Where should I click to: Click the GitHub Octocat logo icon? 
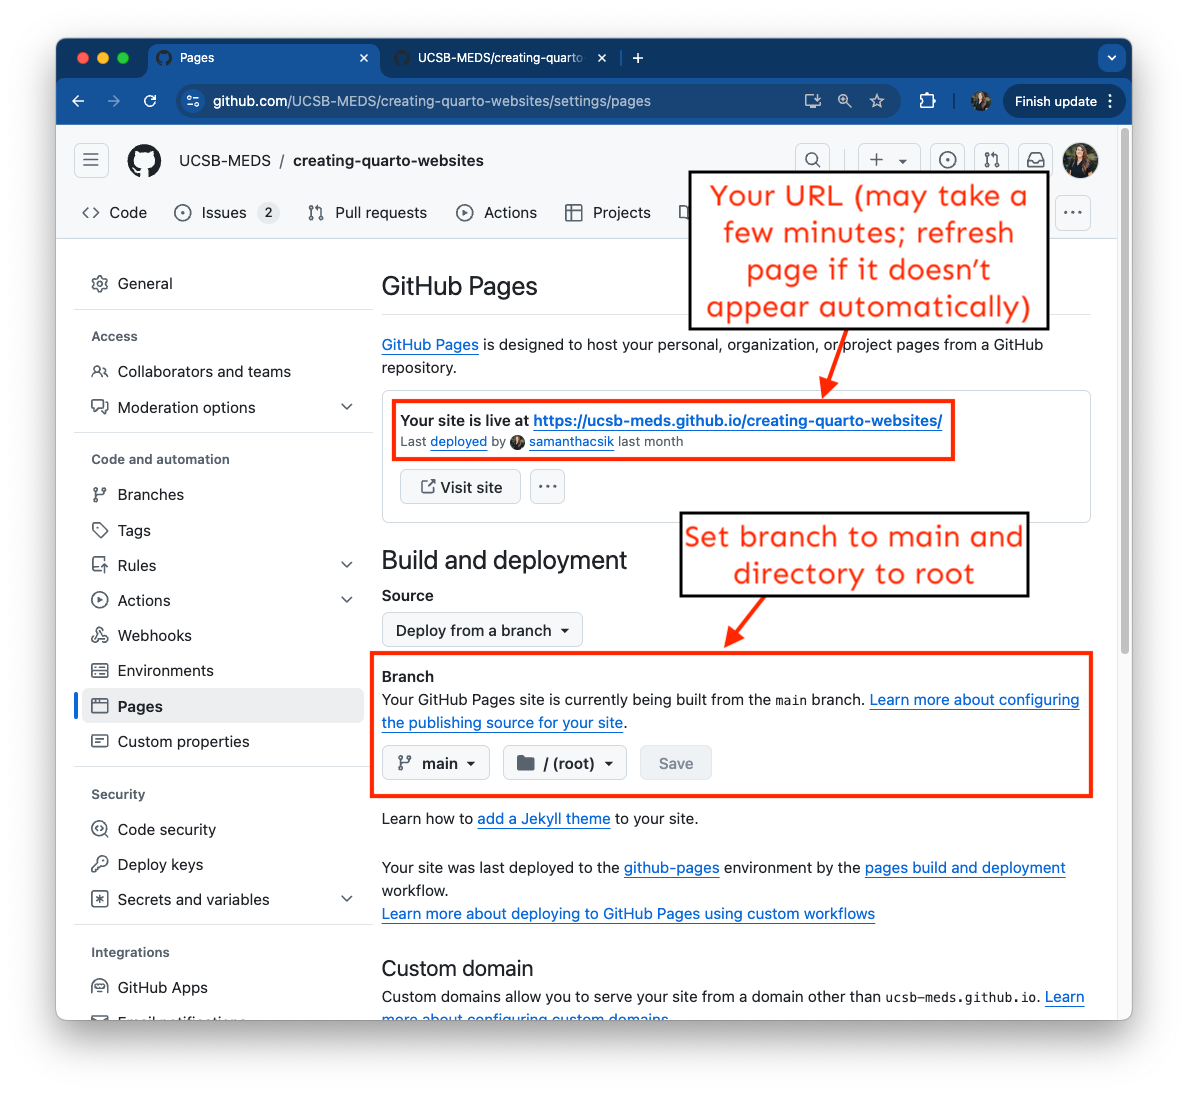tap(144, 160)
